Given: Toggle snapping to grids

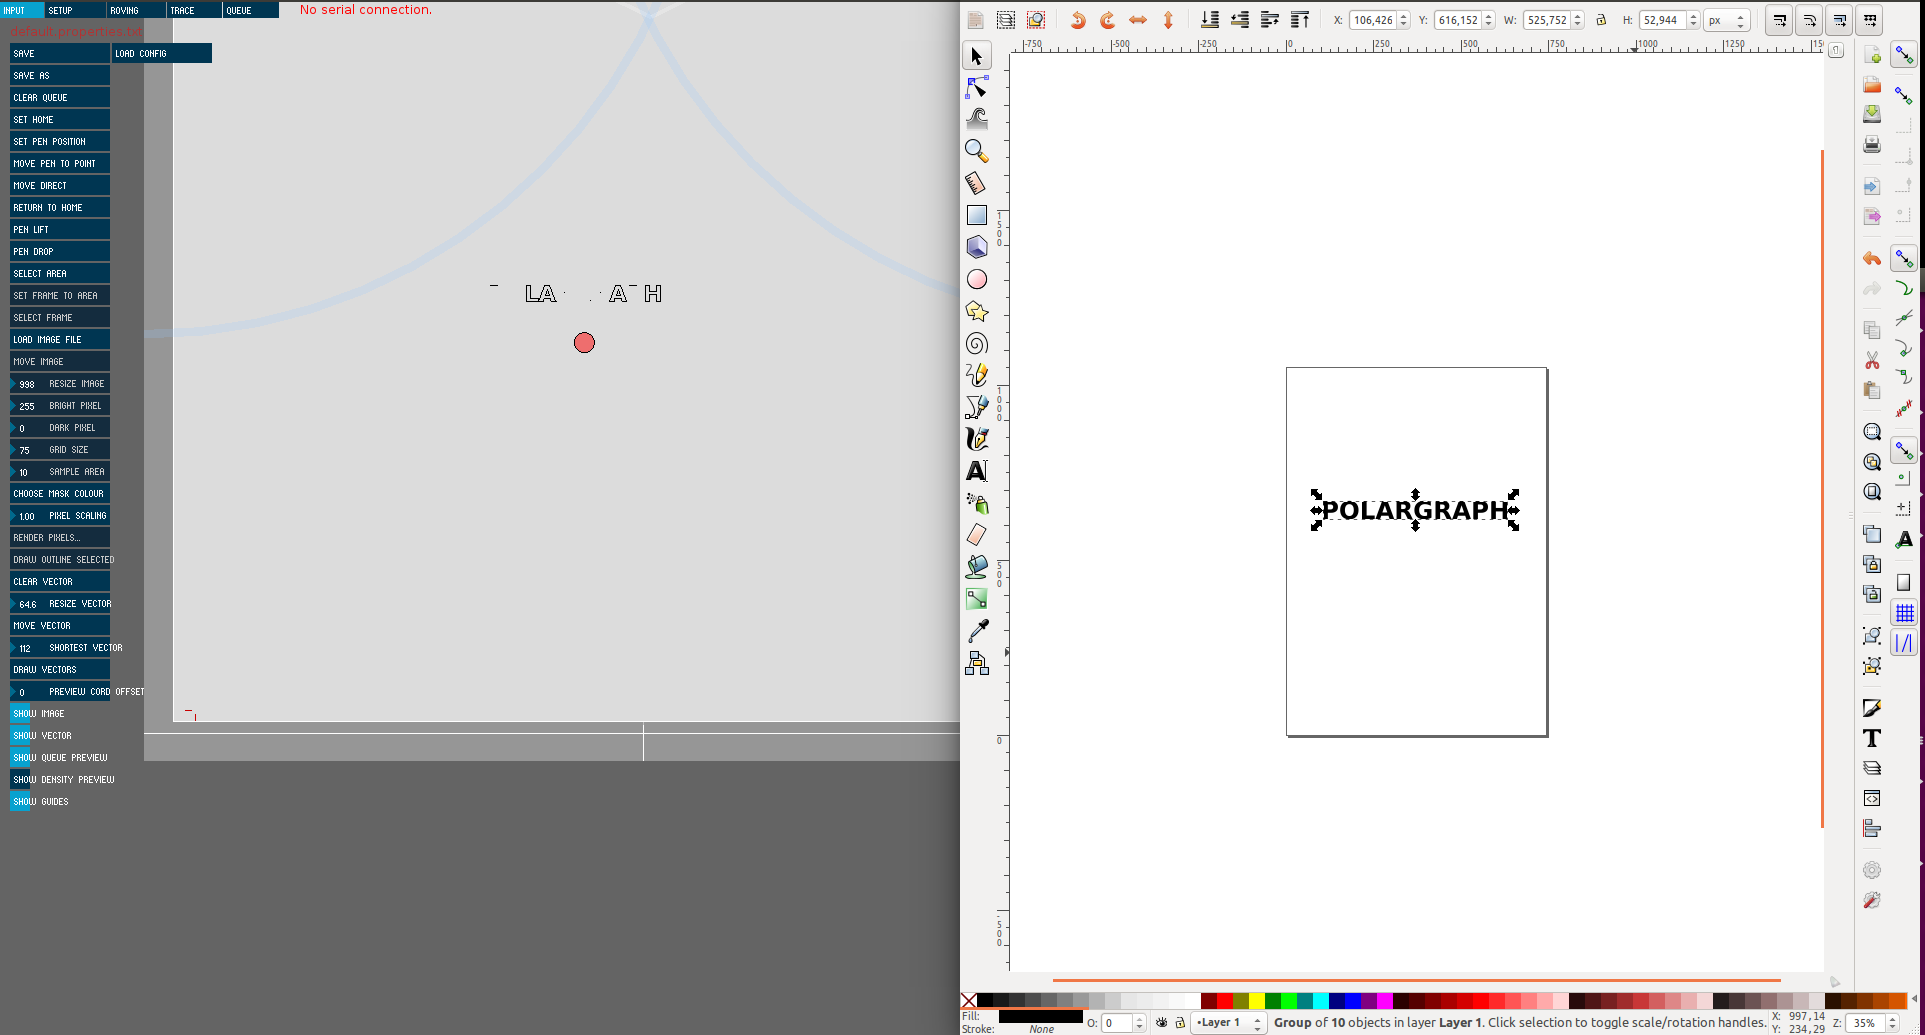Looking at the screenshot, I should tap(1904, 613).
